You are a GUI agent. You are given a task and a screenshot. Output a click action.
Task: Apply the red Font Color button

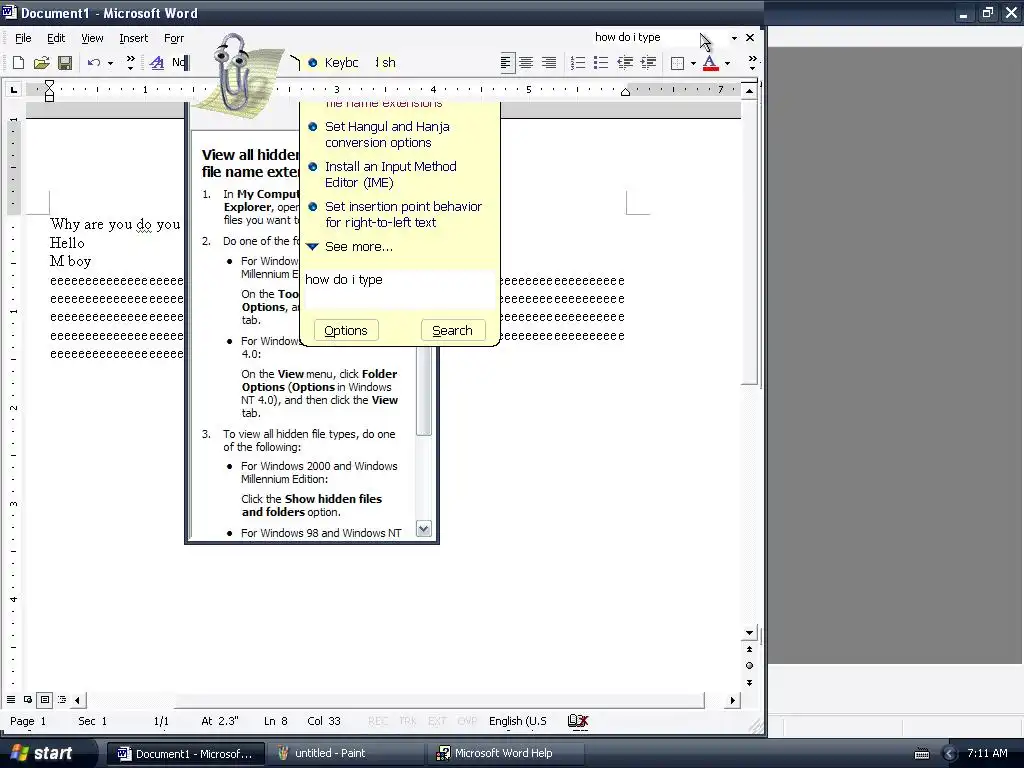coord(711,63)
